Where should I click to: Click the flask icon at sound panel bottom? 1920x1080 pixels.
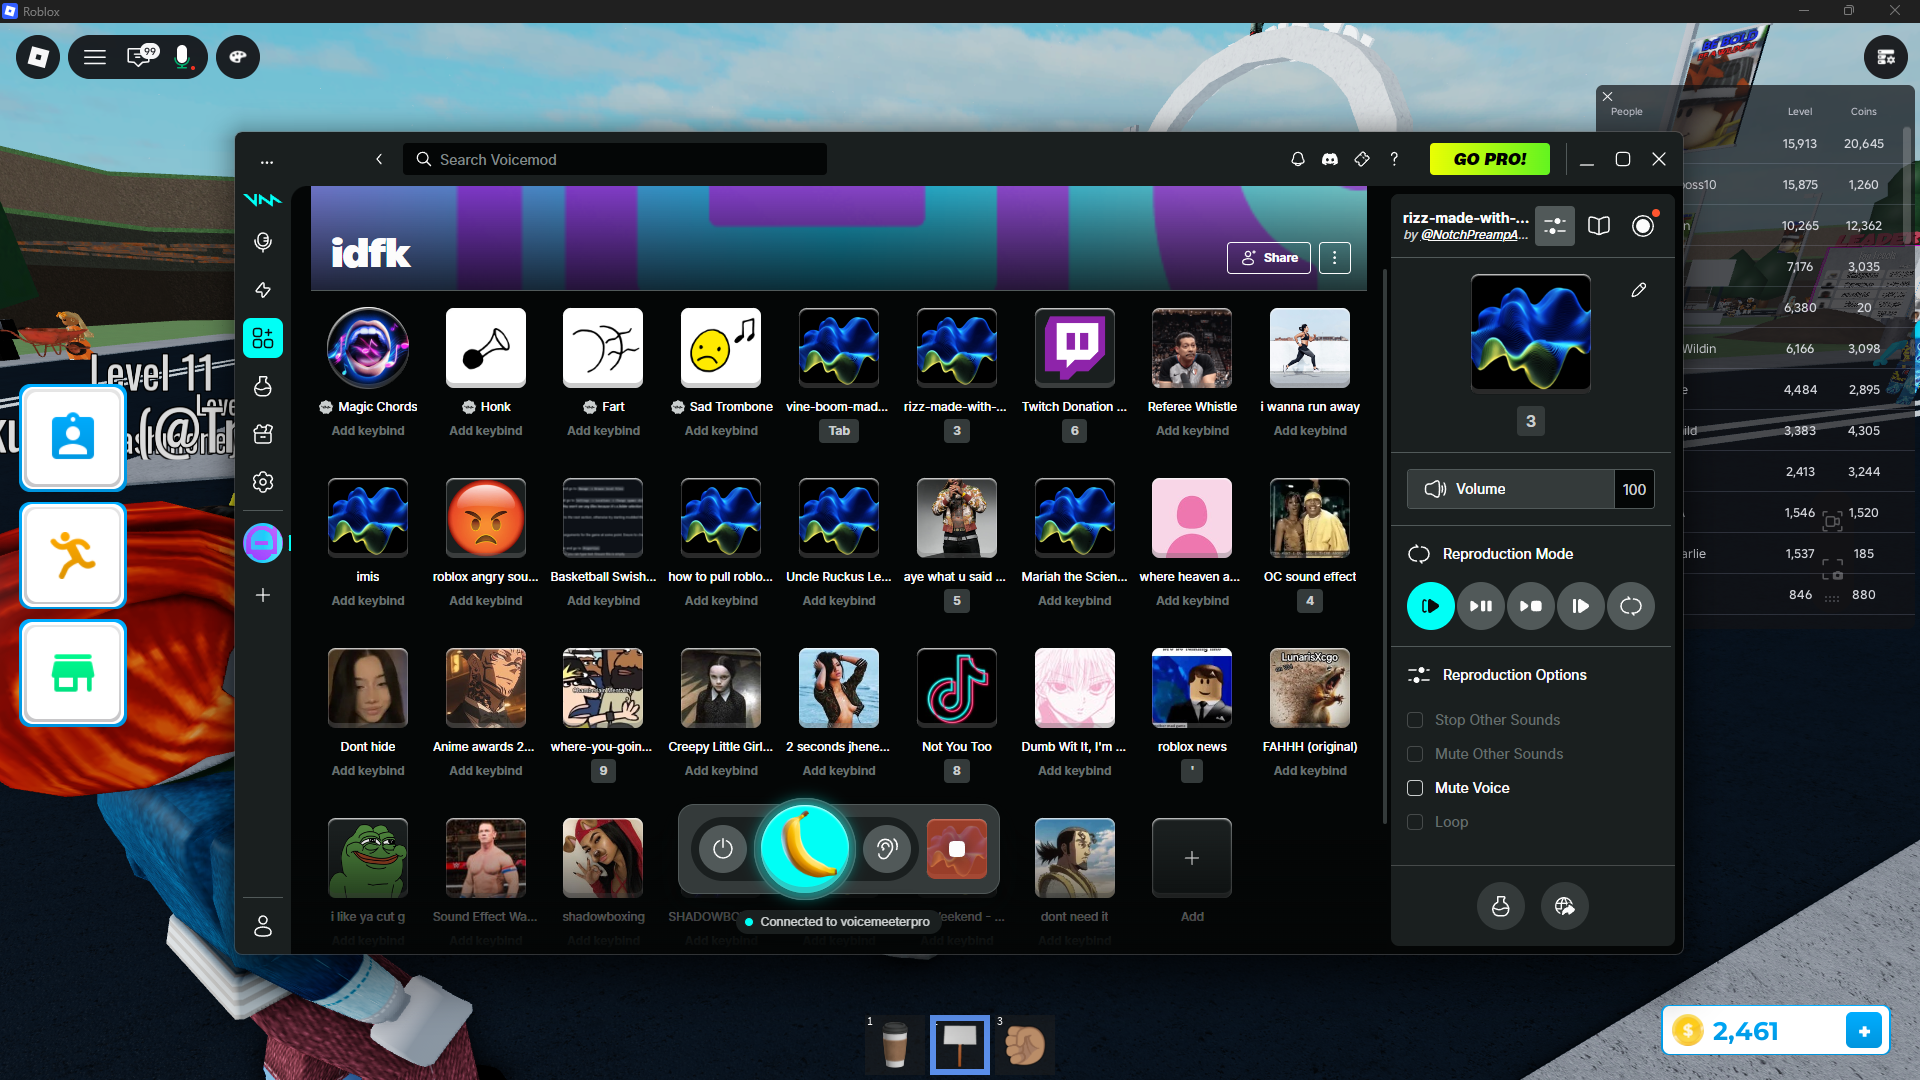(1501, 906)
